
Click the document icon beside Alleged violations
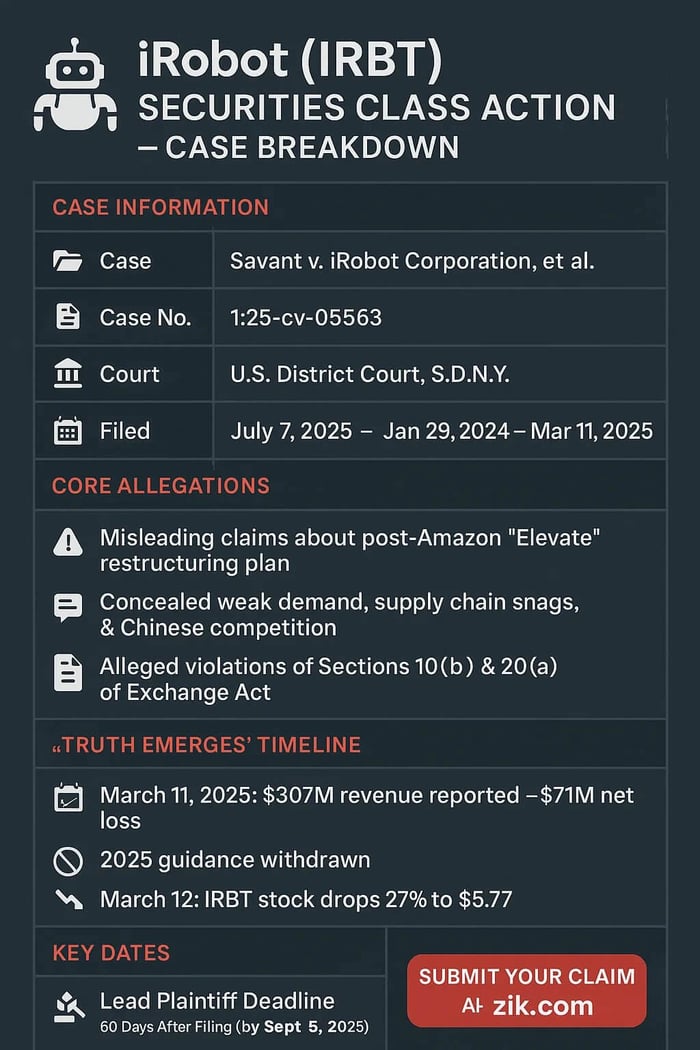(67, 672)
